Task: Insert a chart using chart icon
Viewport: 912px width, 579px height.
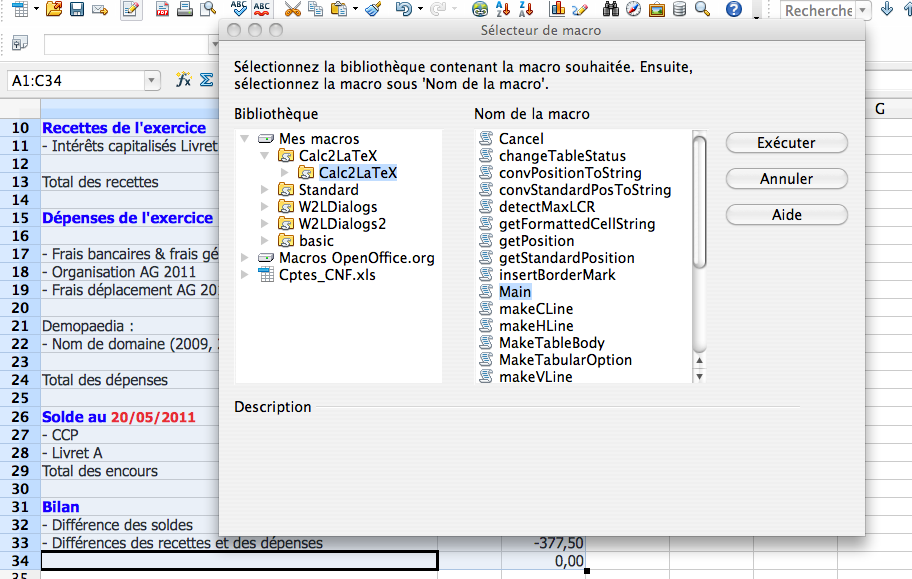Action: pos(556,10)
